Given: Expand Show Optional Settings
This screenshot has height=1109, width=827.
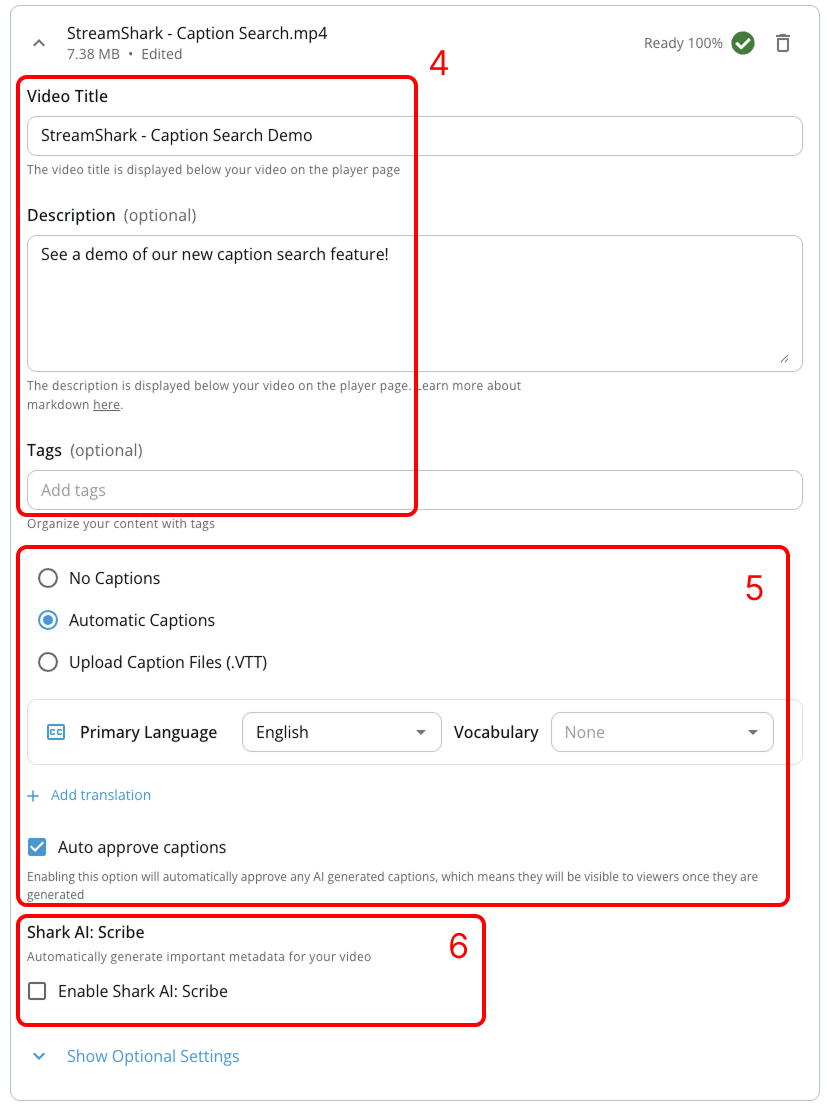Looking at the screenshot, I should point(153,1056).
